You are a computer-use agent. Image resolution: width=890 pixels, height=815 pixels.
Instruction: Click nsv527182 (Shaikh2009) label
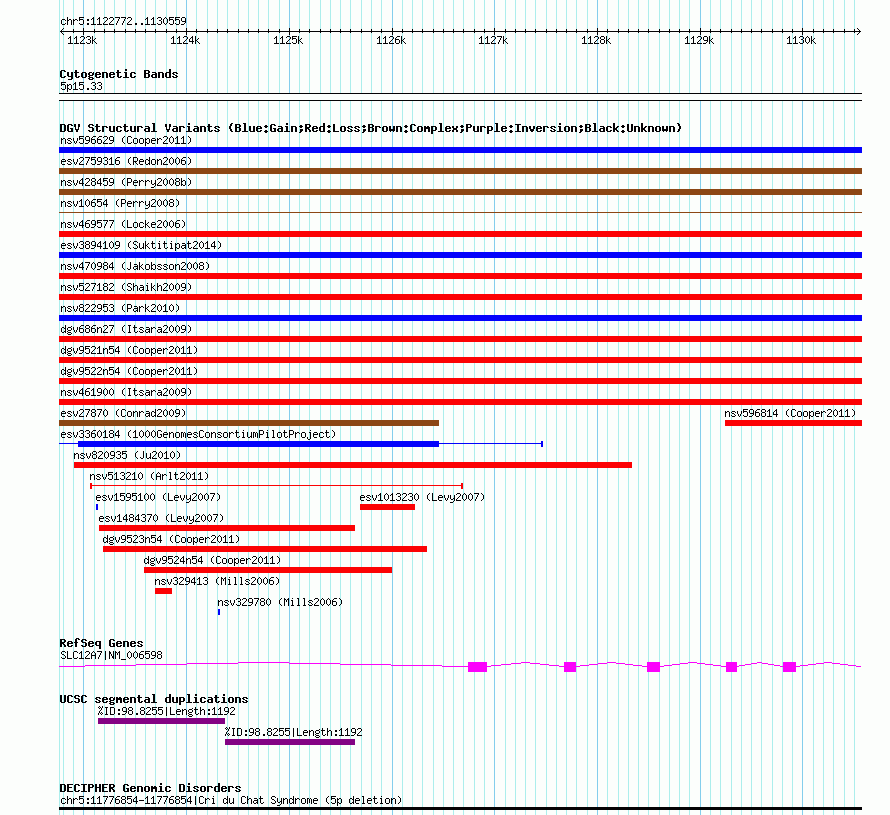(x=126, y=287)
